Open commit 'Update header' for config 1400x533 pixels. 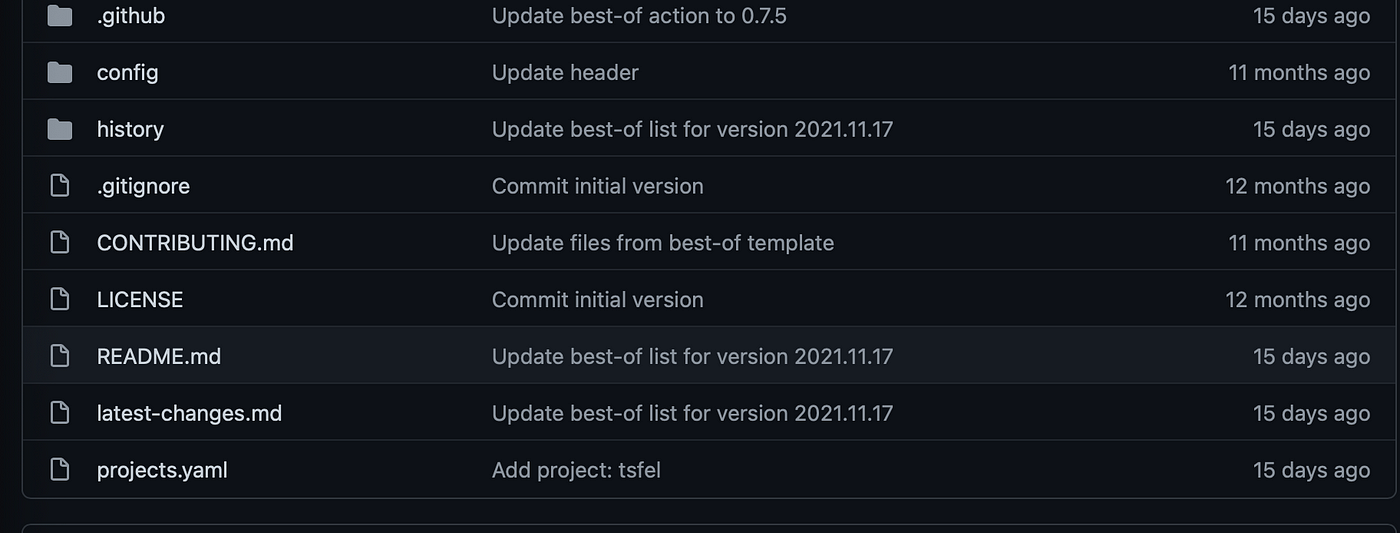(x=565, y=73)
